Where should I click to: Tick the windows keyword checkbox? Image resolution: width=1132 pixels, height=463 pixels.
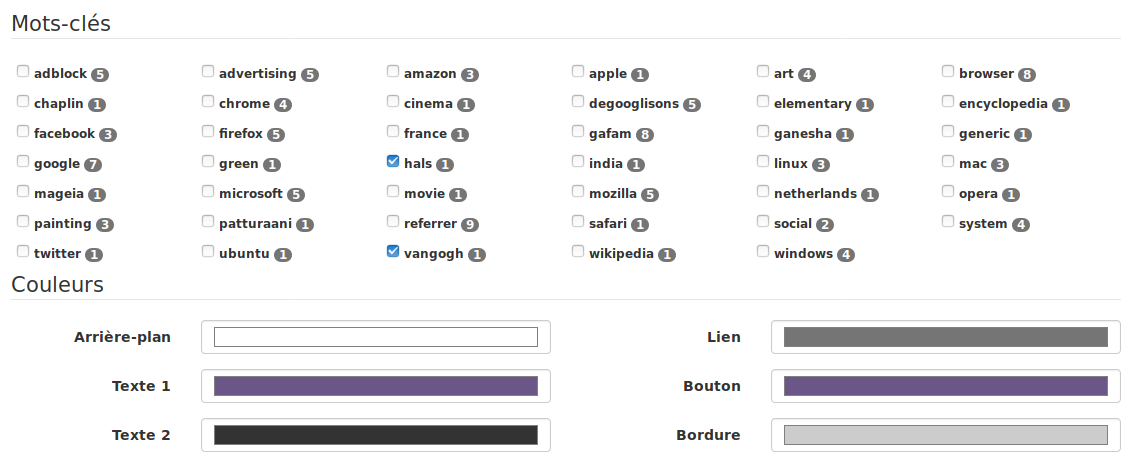tap(763, 251)
